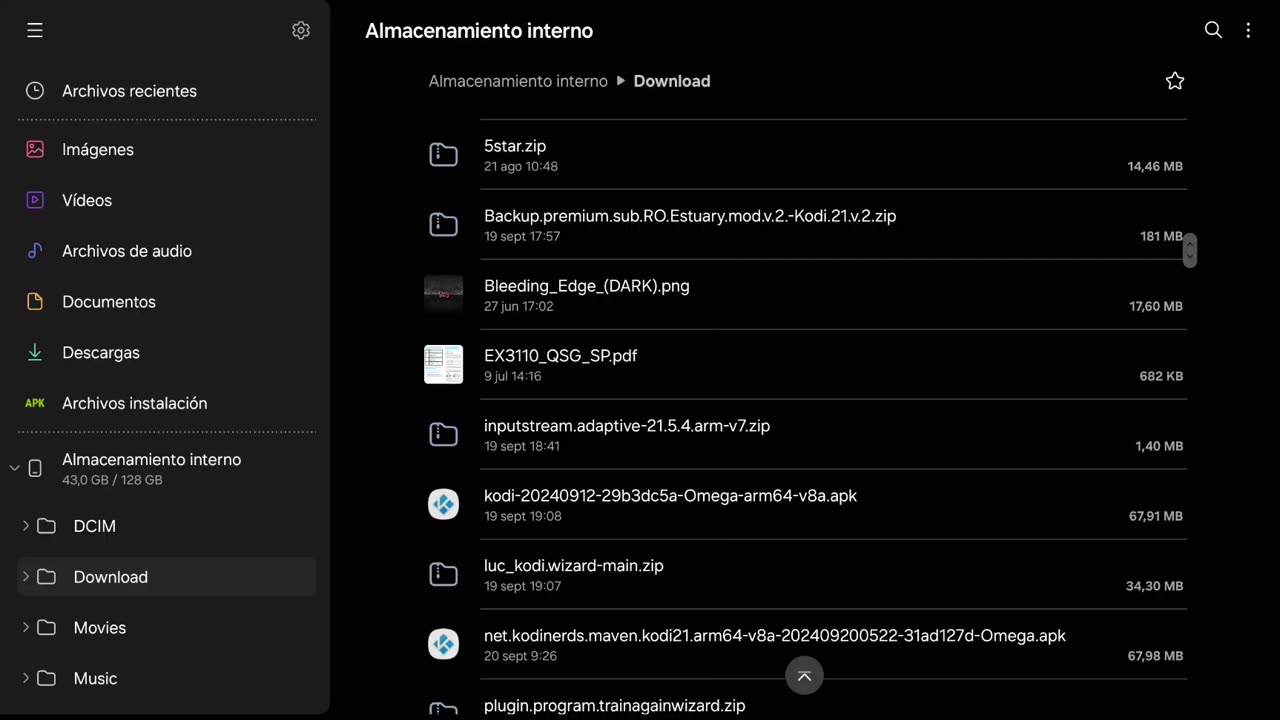The height and width of the screenshot is (720, 1280).
Task: Click the phone icon for Almacenamiento interno
Action: [35, 468]
